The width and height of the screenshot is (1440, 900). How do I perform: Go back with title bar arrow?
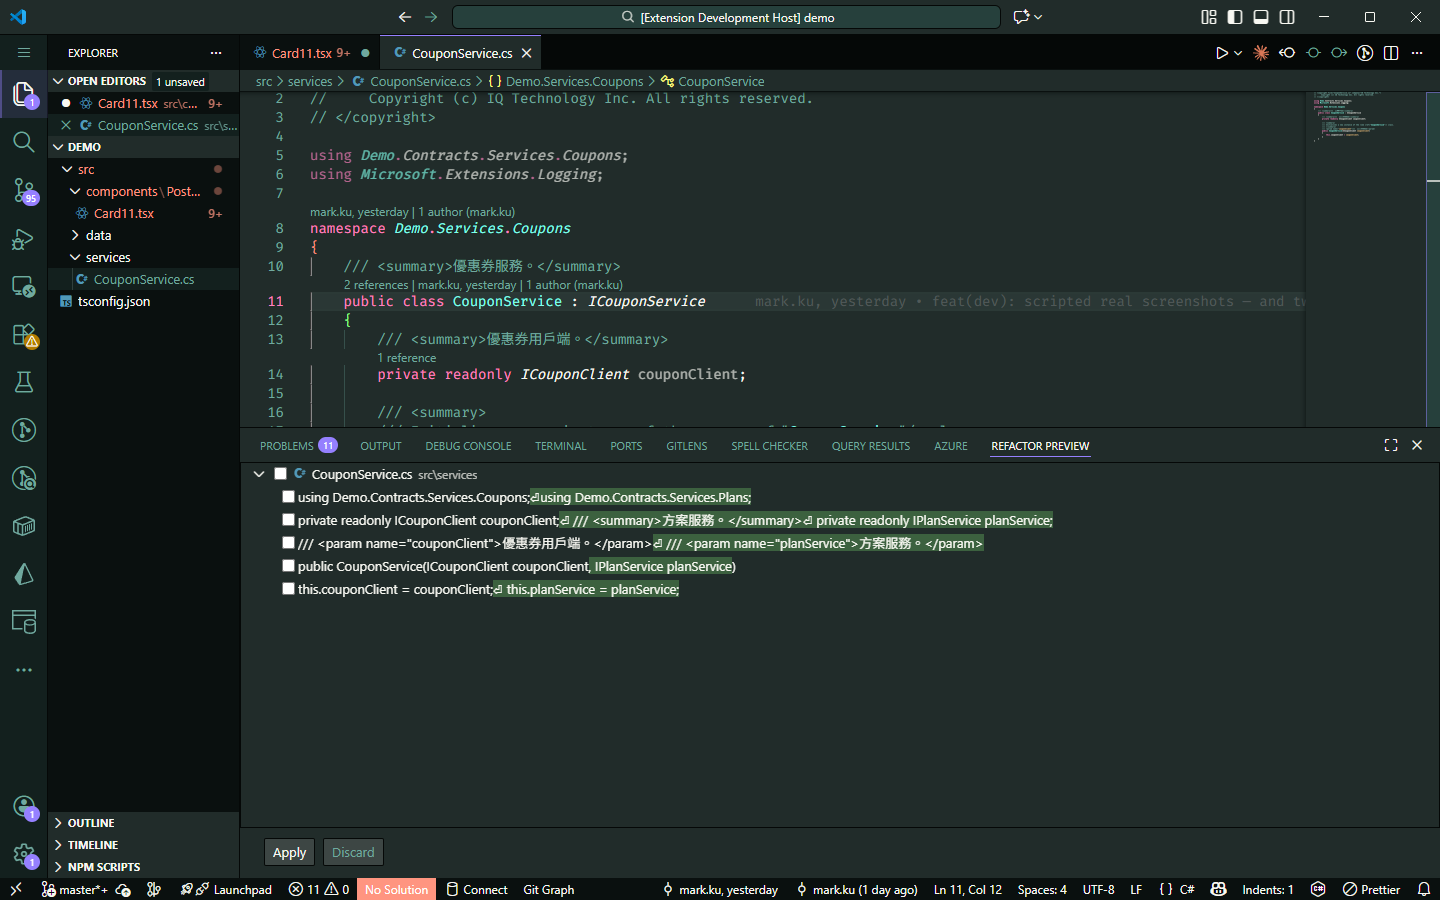(405, 17)
